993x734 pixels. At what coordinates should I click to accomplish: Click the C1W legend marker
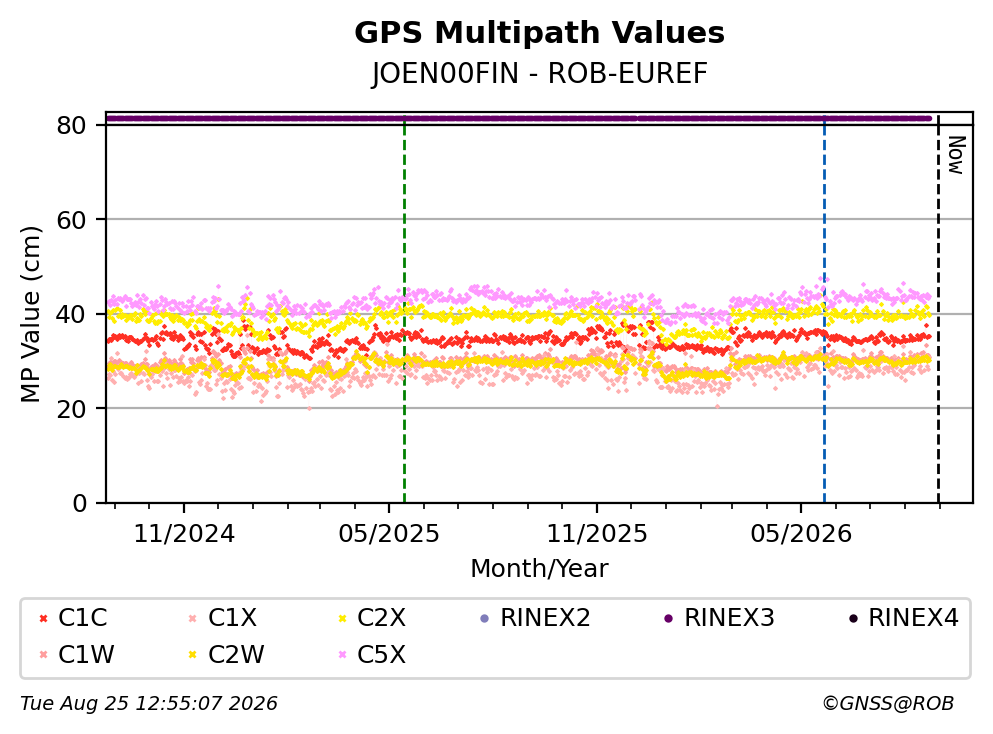[43, 654]
